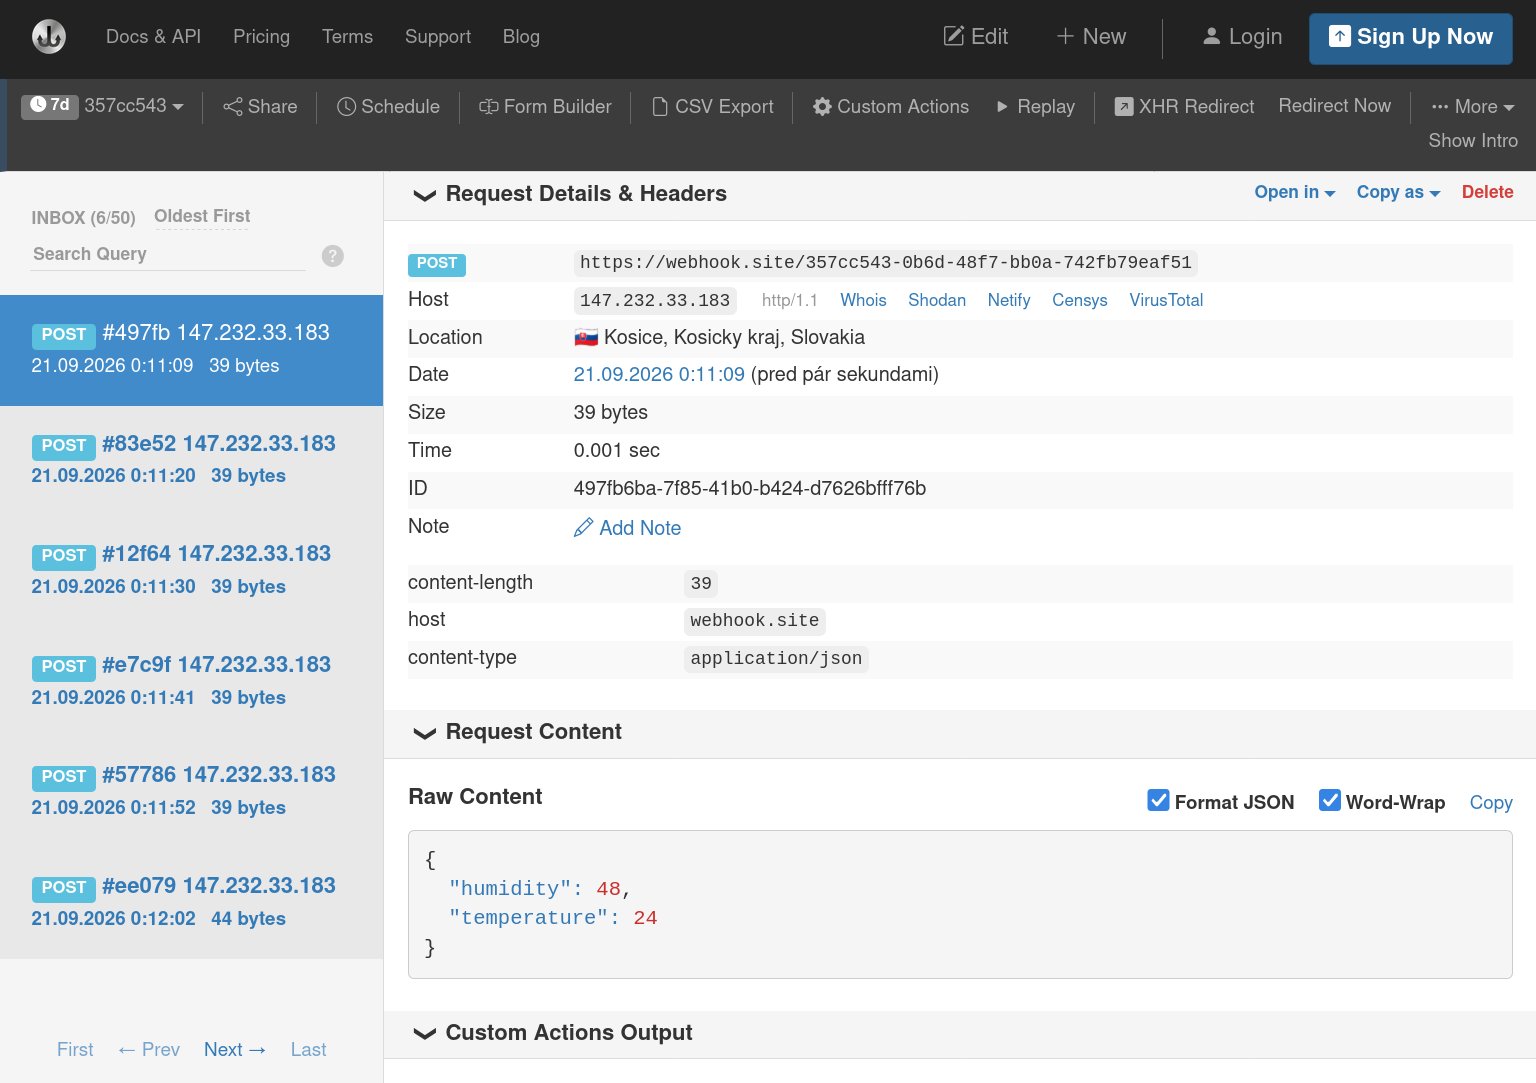Open the Schedule clock option
Image resolution: width=1536 pixels, height=1083 pixels.
(x=388, y=106)
